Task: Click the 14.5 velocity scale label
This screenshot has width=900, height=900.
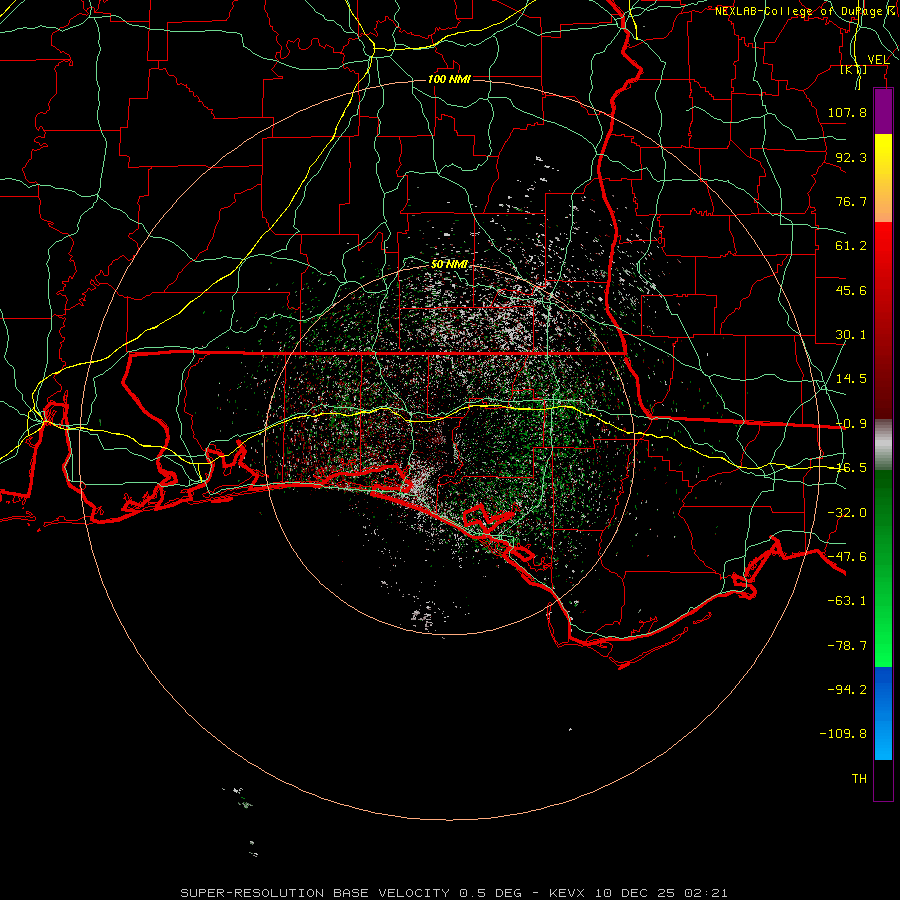Action: coord(851,379)
